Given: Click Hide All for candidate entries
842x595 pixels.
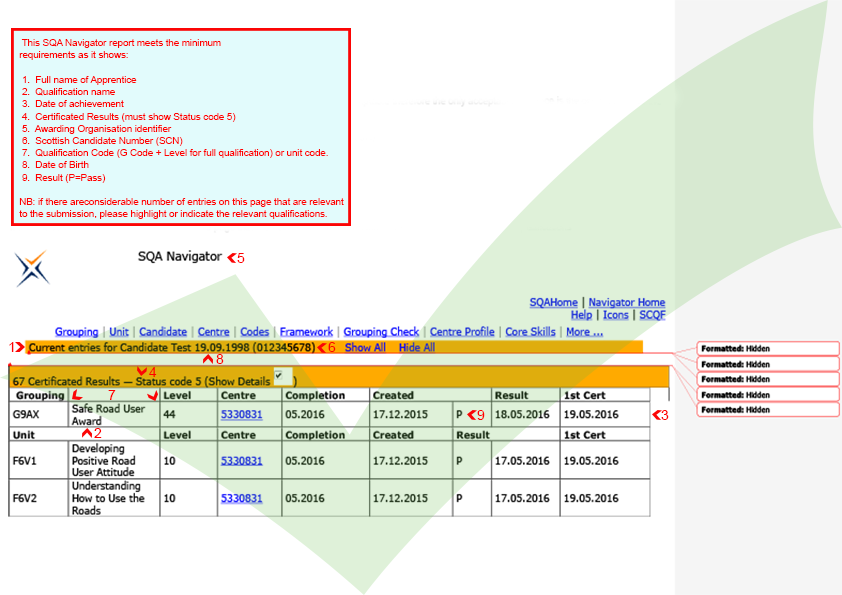Looking at the screenshot, I should point(417,347).
